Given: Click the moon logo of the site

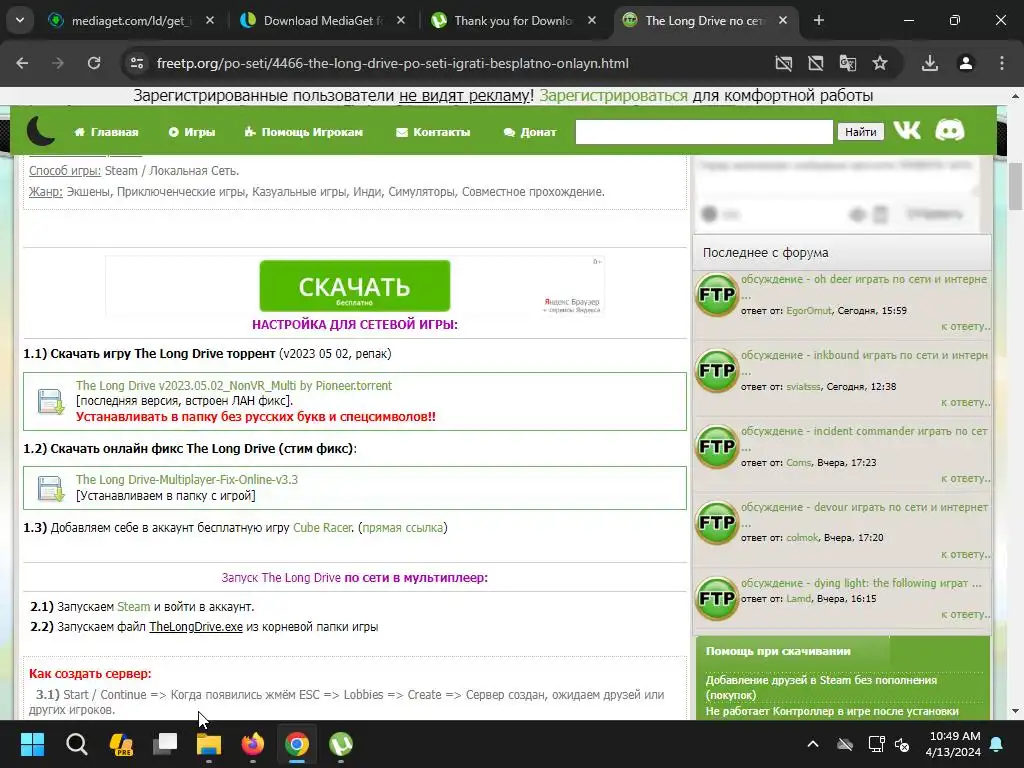Looking at the screenshot, I should (x=40, y=130).
